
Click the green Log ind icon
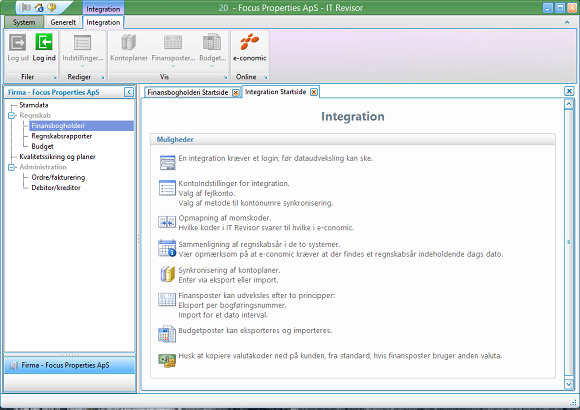click(x=44, y=42)
